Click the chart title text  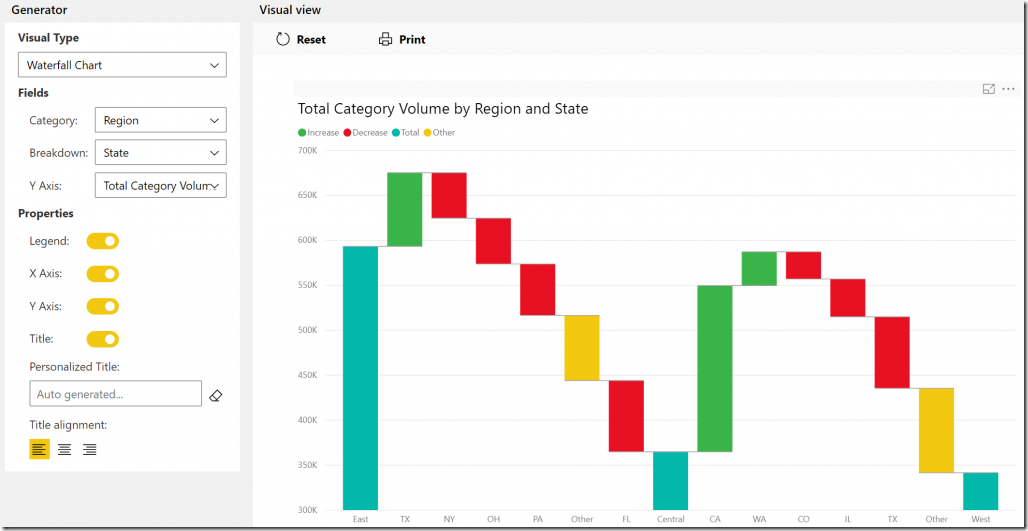click(443, 109)
